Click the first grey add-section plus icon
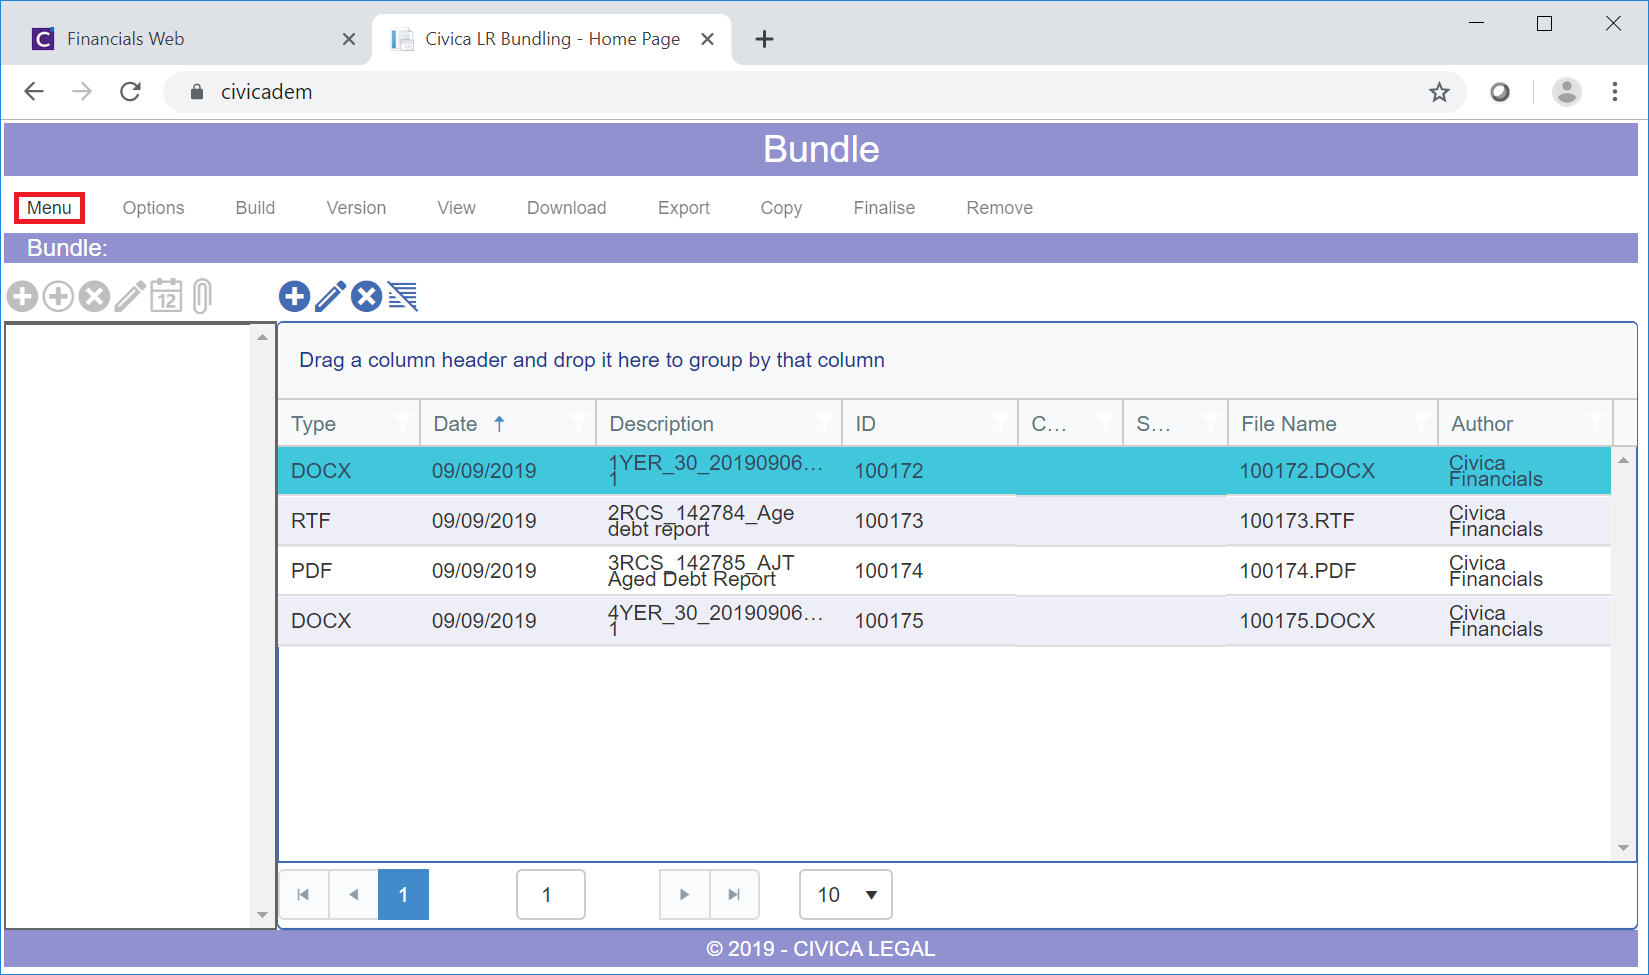This screenshot has height=975, width=1649. tap(22, 296)
